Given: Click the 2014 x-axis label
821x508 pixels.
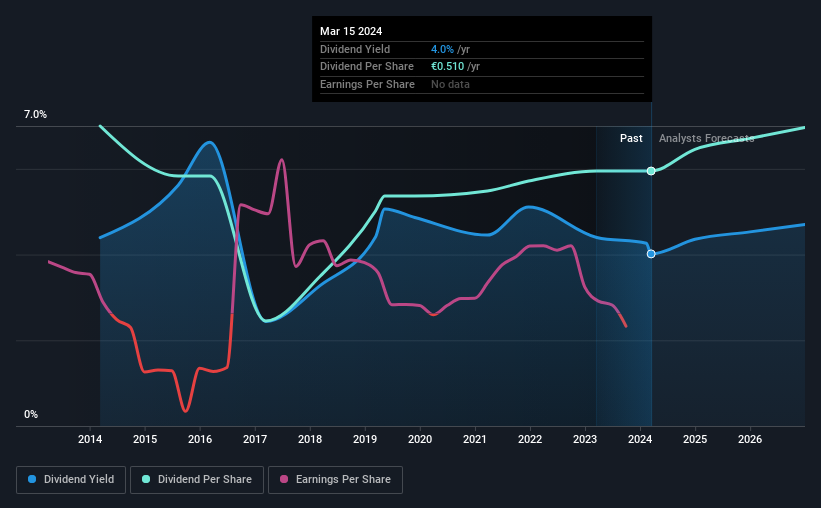Looking at the screenshot, I should [90, 439].
